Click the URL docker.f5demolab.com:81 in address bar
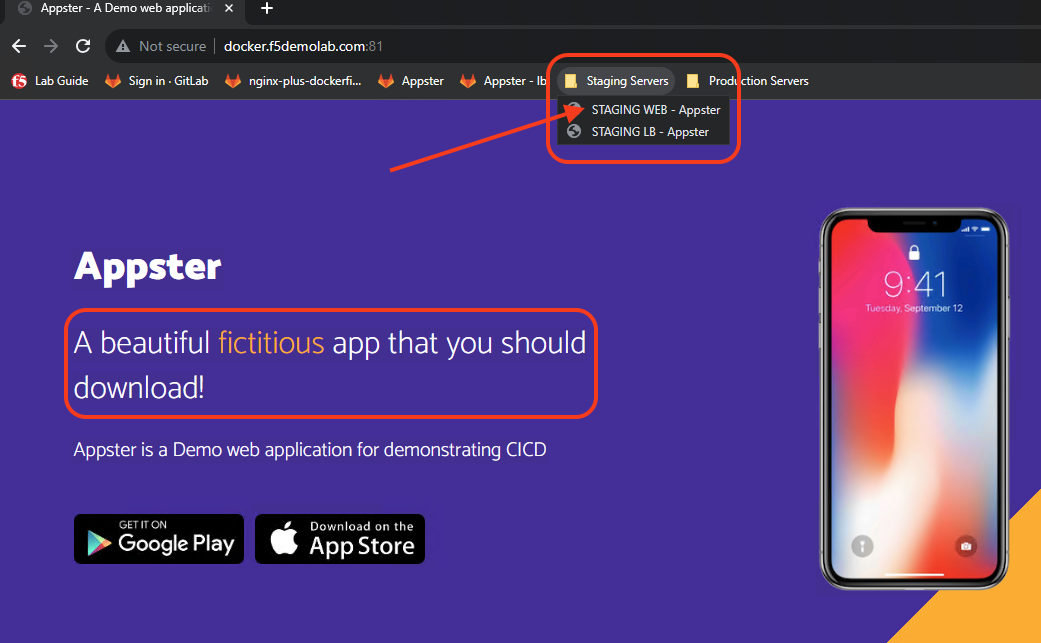This screenshot has height=643, width=1041. (303, 46)
